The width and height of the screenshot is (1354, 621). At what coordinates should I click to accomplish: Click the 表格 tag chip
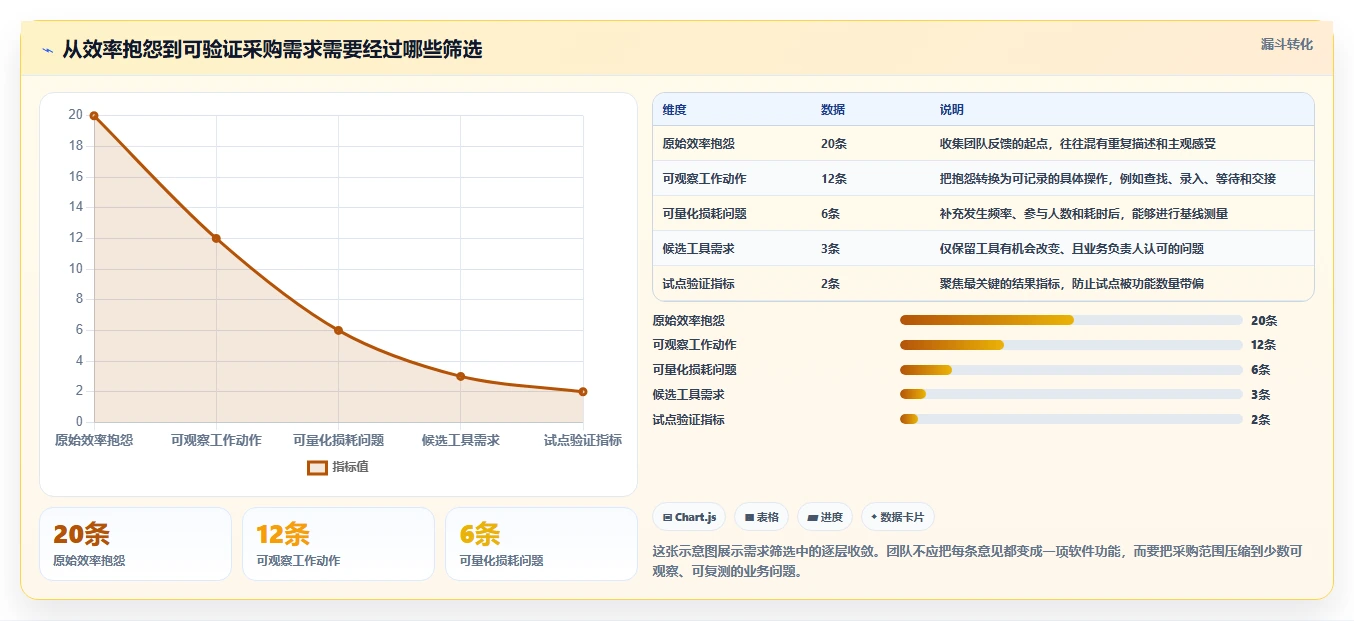(761, 517)
